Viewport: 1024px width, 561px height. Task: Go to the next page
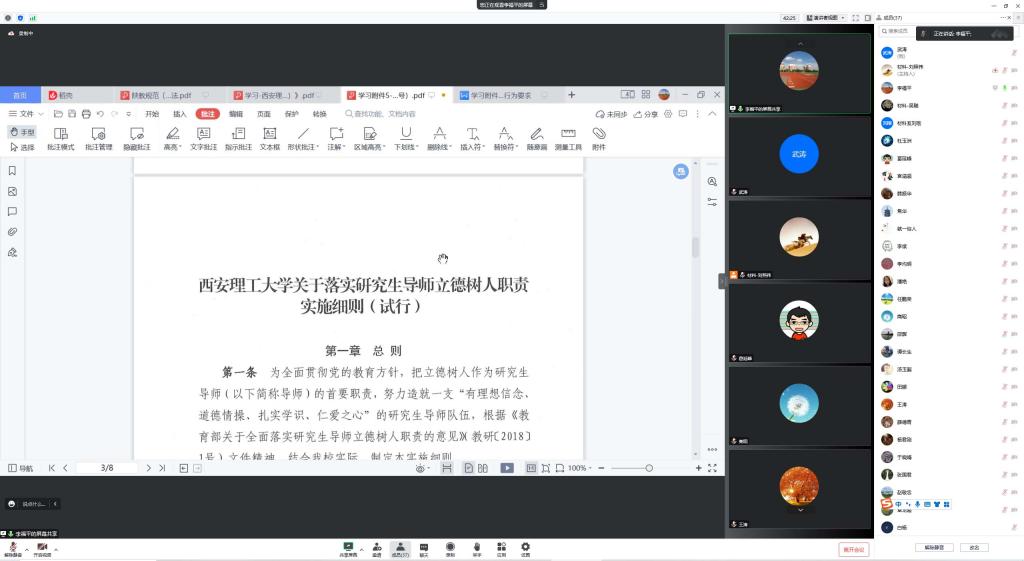[149, 468]
